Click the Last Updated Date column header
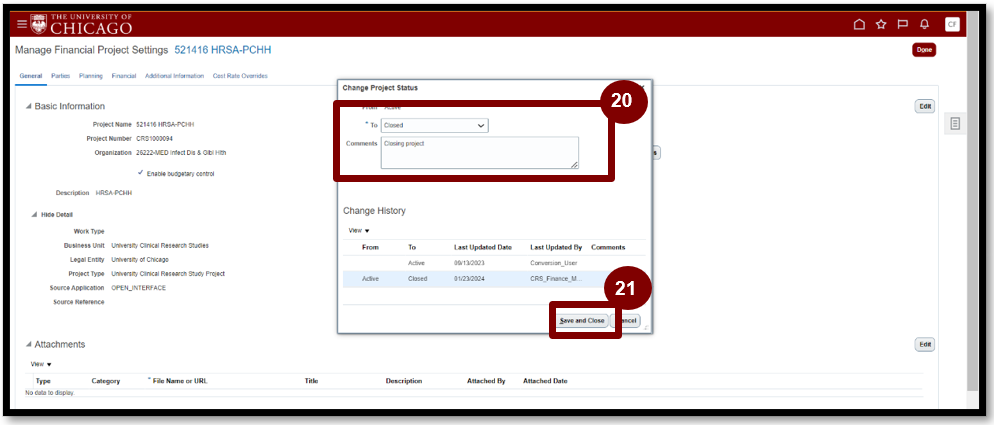 pos(482,247)
